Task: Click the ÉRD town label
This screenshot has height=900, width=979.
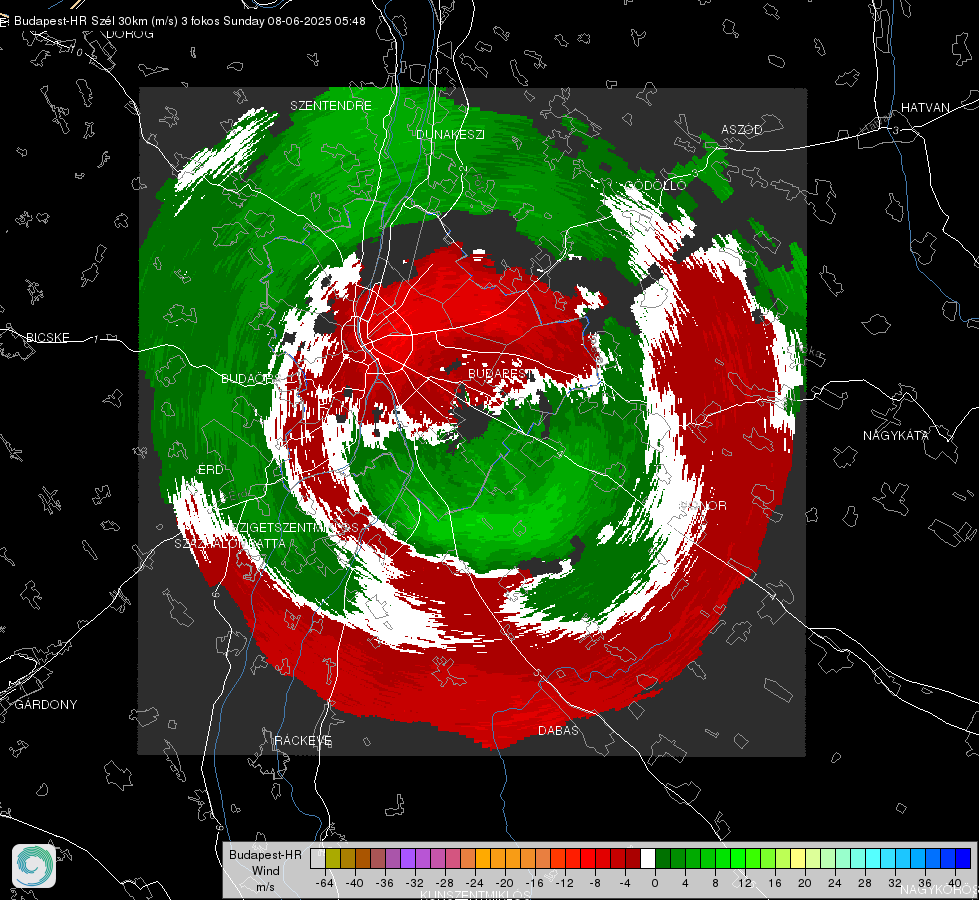Action: tap(210, 470)
